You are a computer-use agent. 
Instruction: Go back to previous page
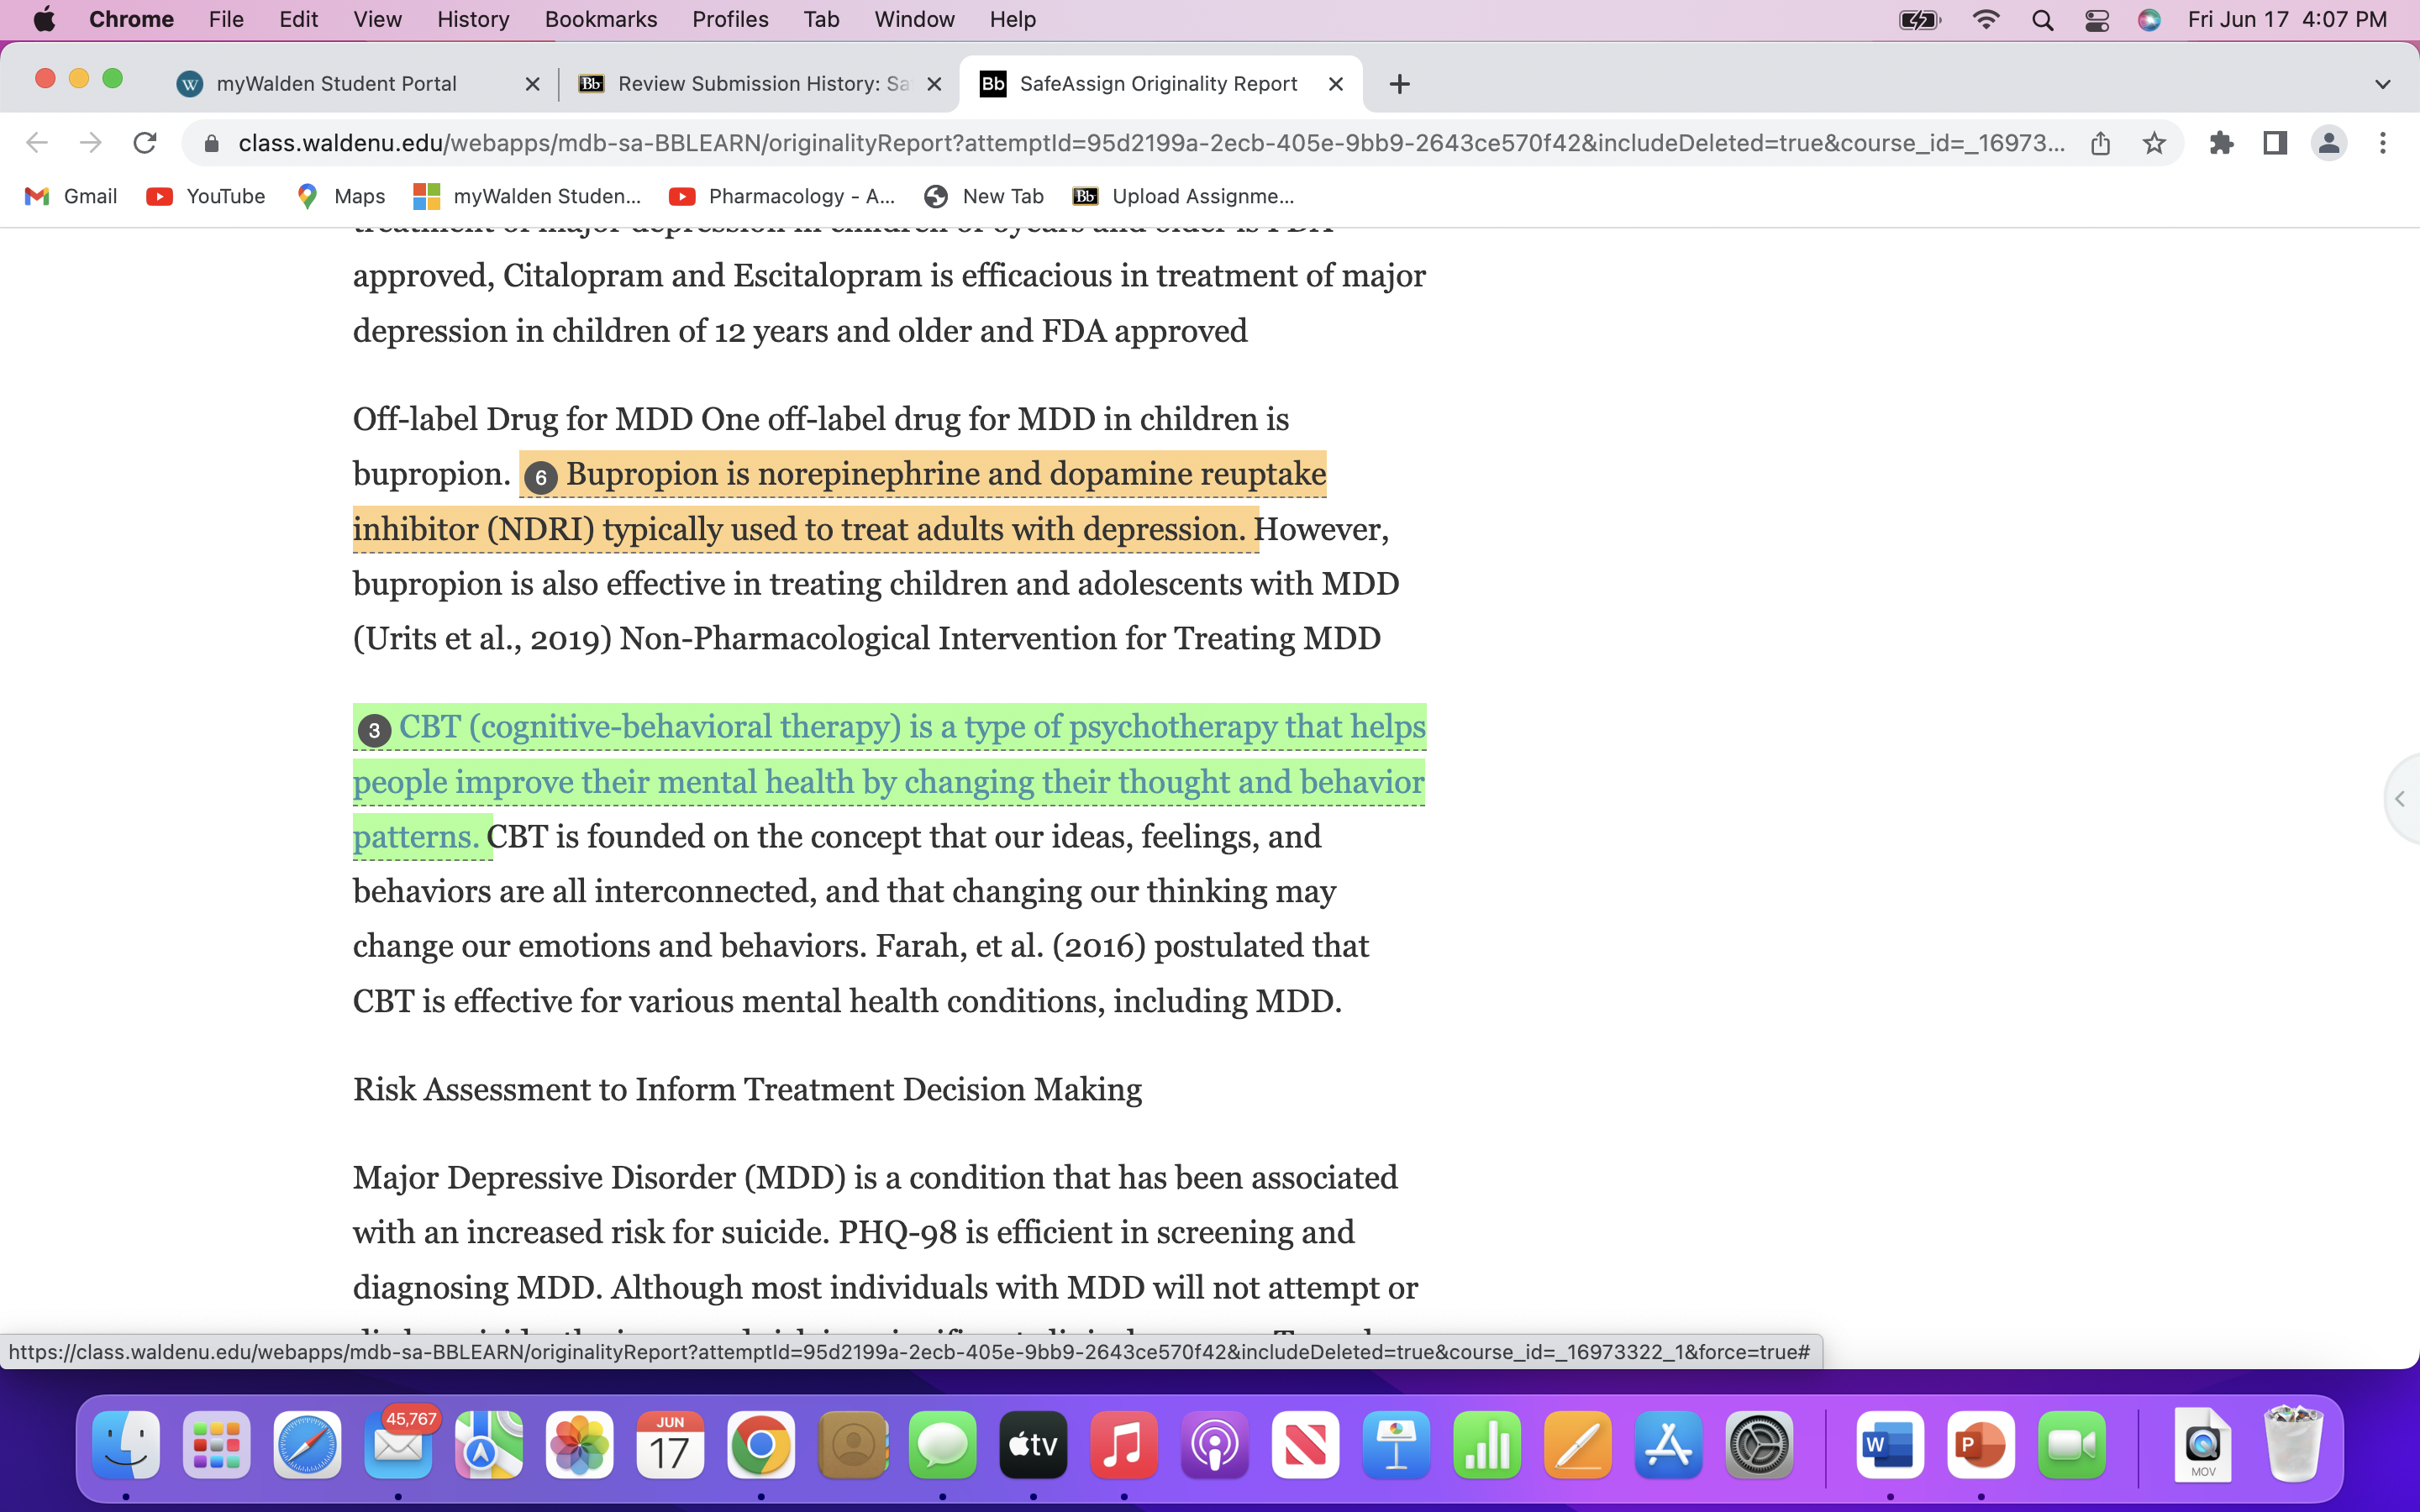coord(37,143)
